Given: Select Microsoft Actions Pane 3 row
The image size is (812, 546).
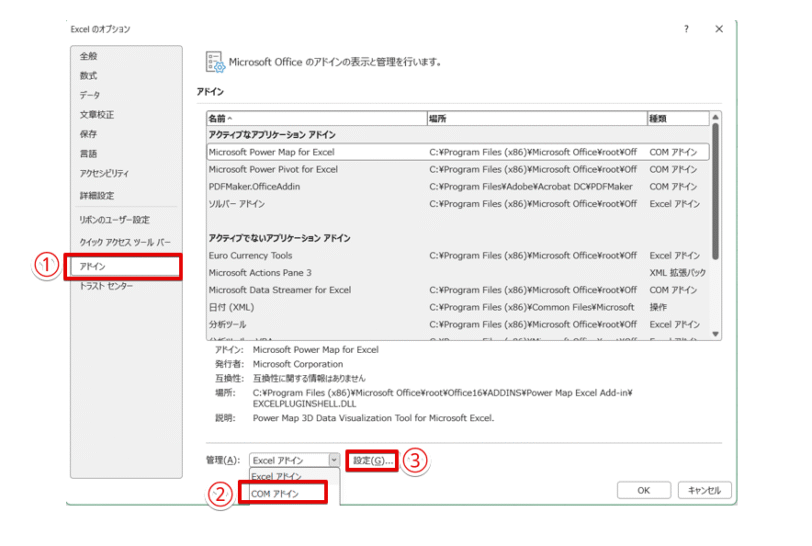Looking at the screenshot, I should [x=457, y=272].
